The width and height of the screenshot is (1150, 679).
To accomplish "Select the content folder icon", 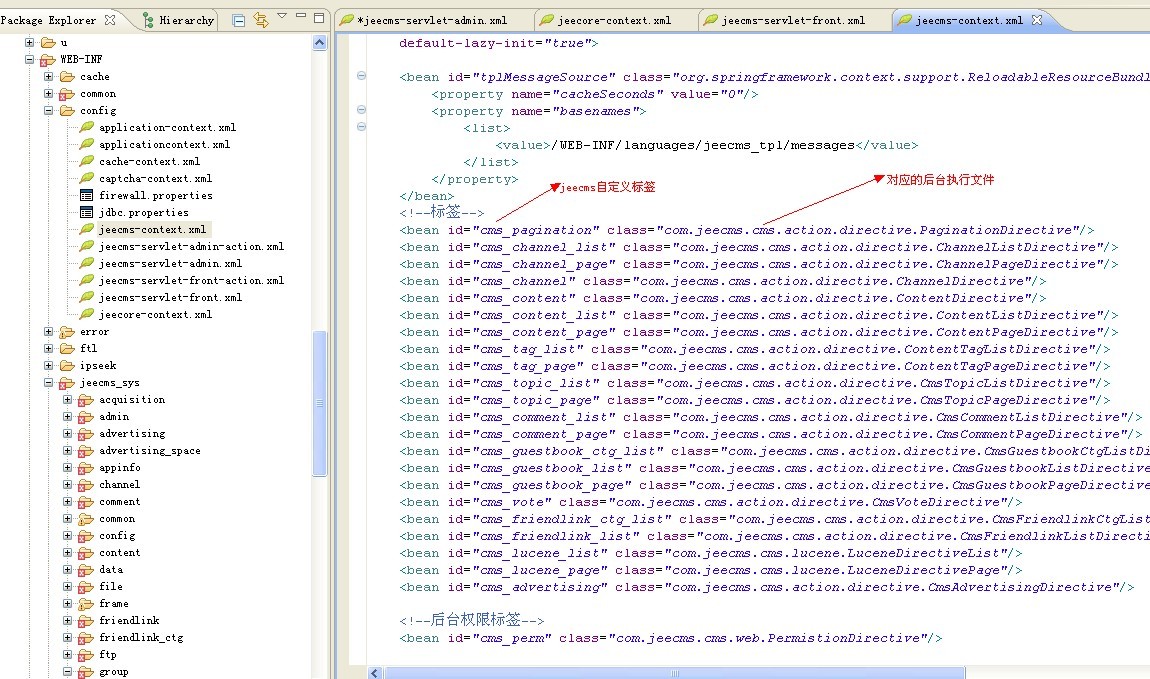I will click(86, 553).
